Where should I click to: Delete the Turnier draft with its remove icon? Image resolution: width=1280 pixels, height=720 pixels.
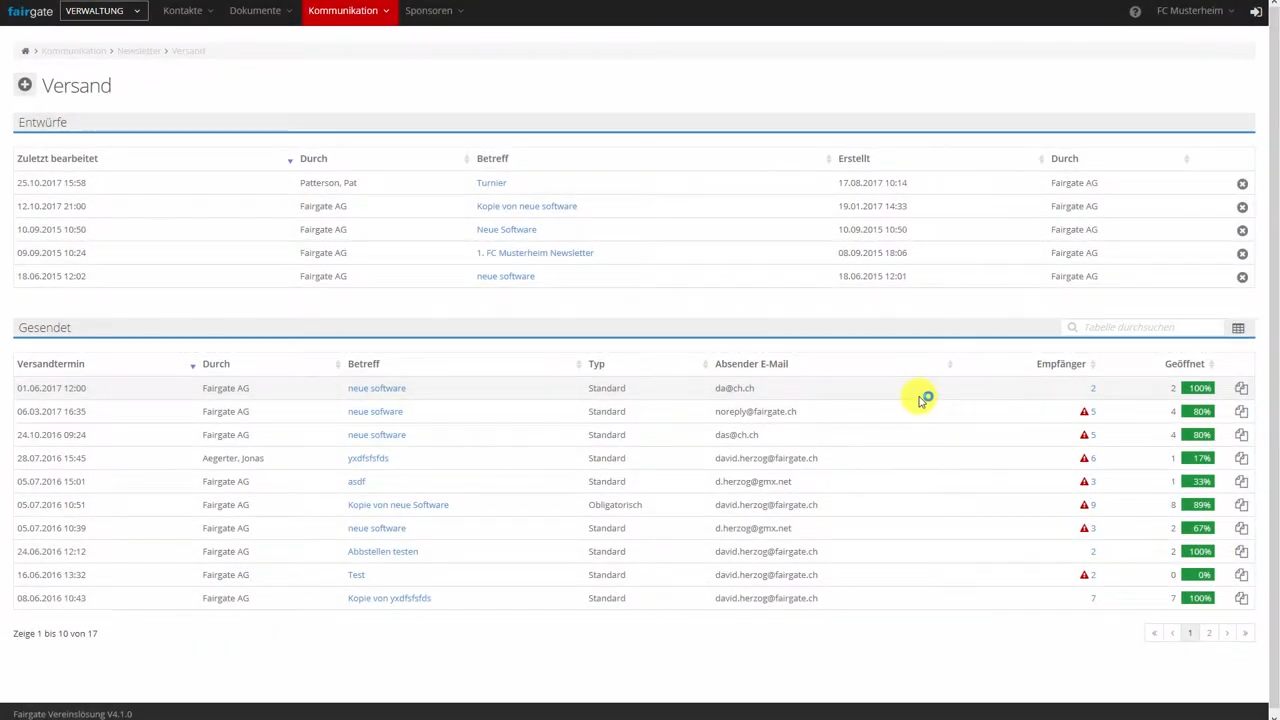coord(1242,184)
